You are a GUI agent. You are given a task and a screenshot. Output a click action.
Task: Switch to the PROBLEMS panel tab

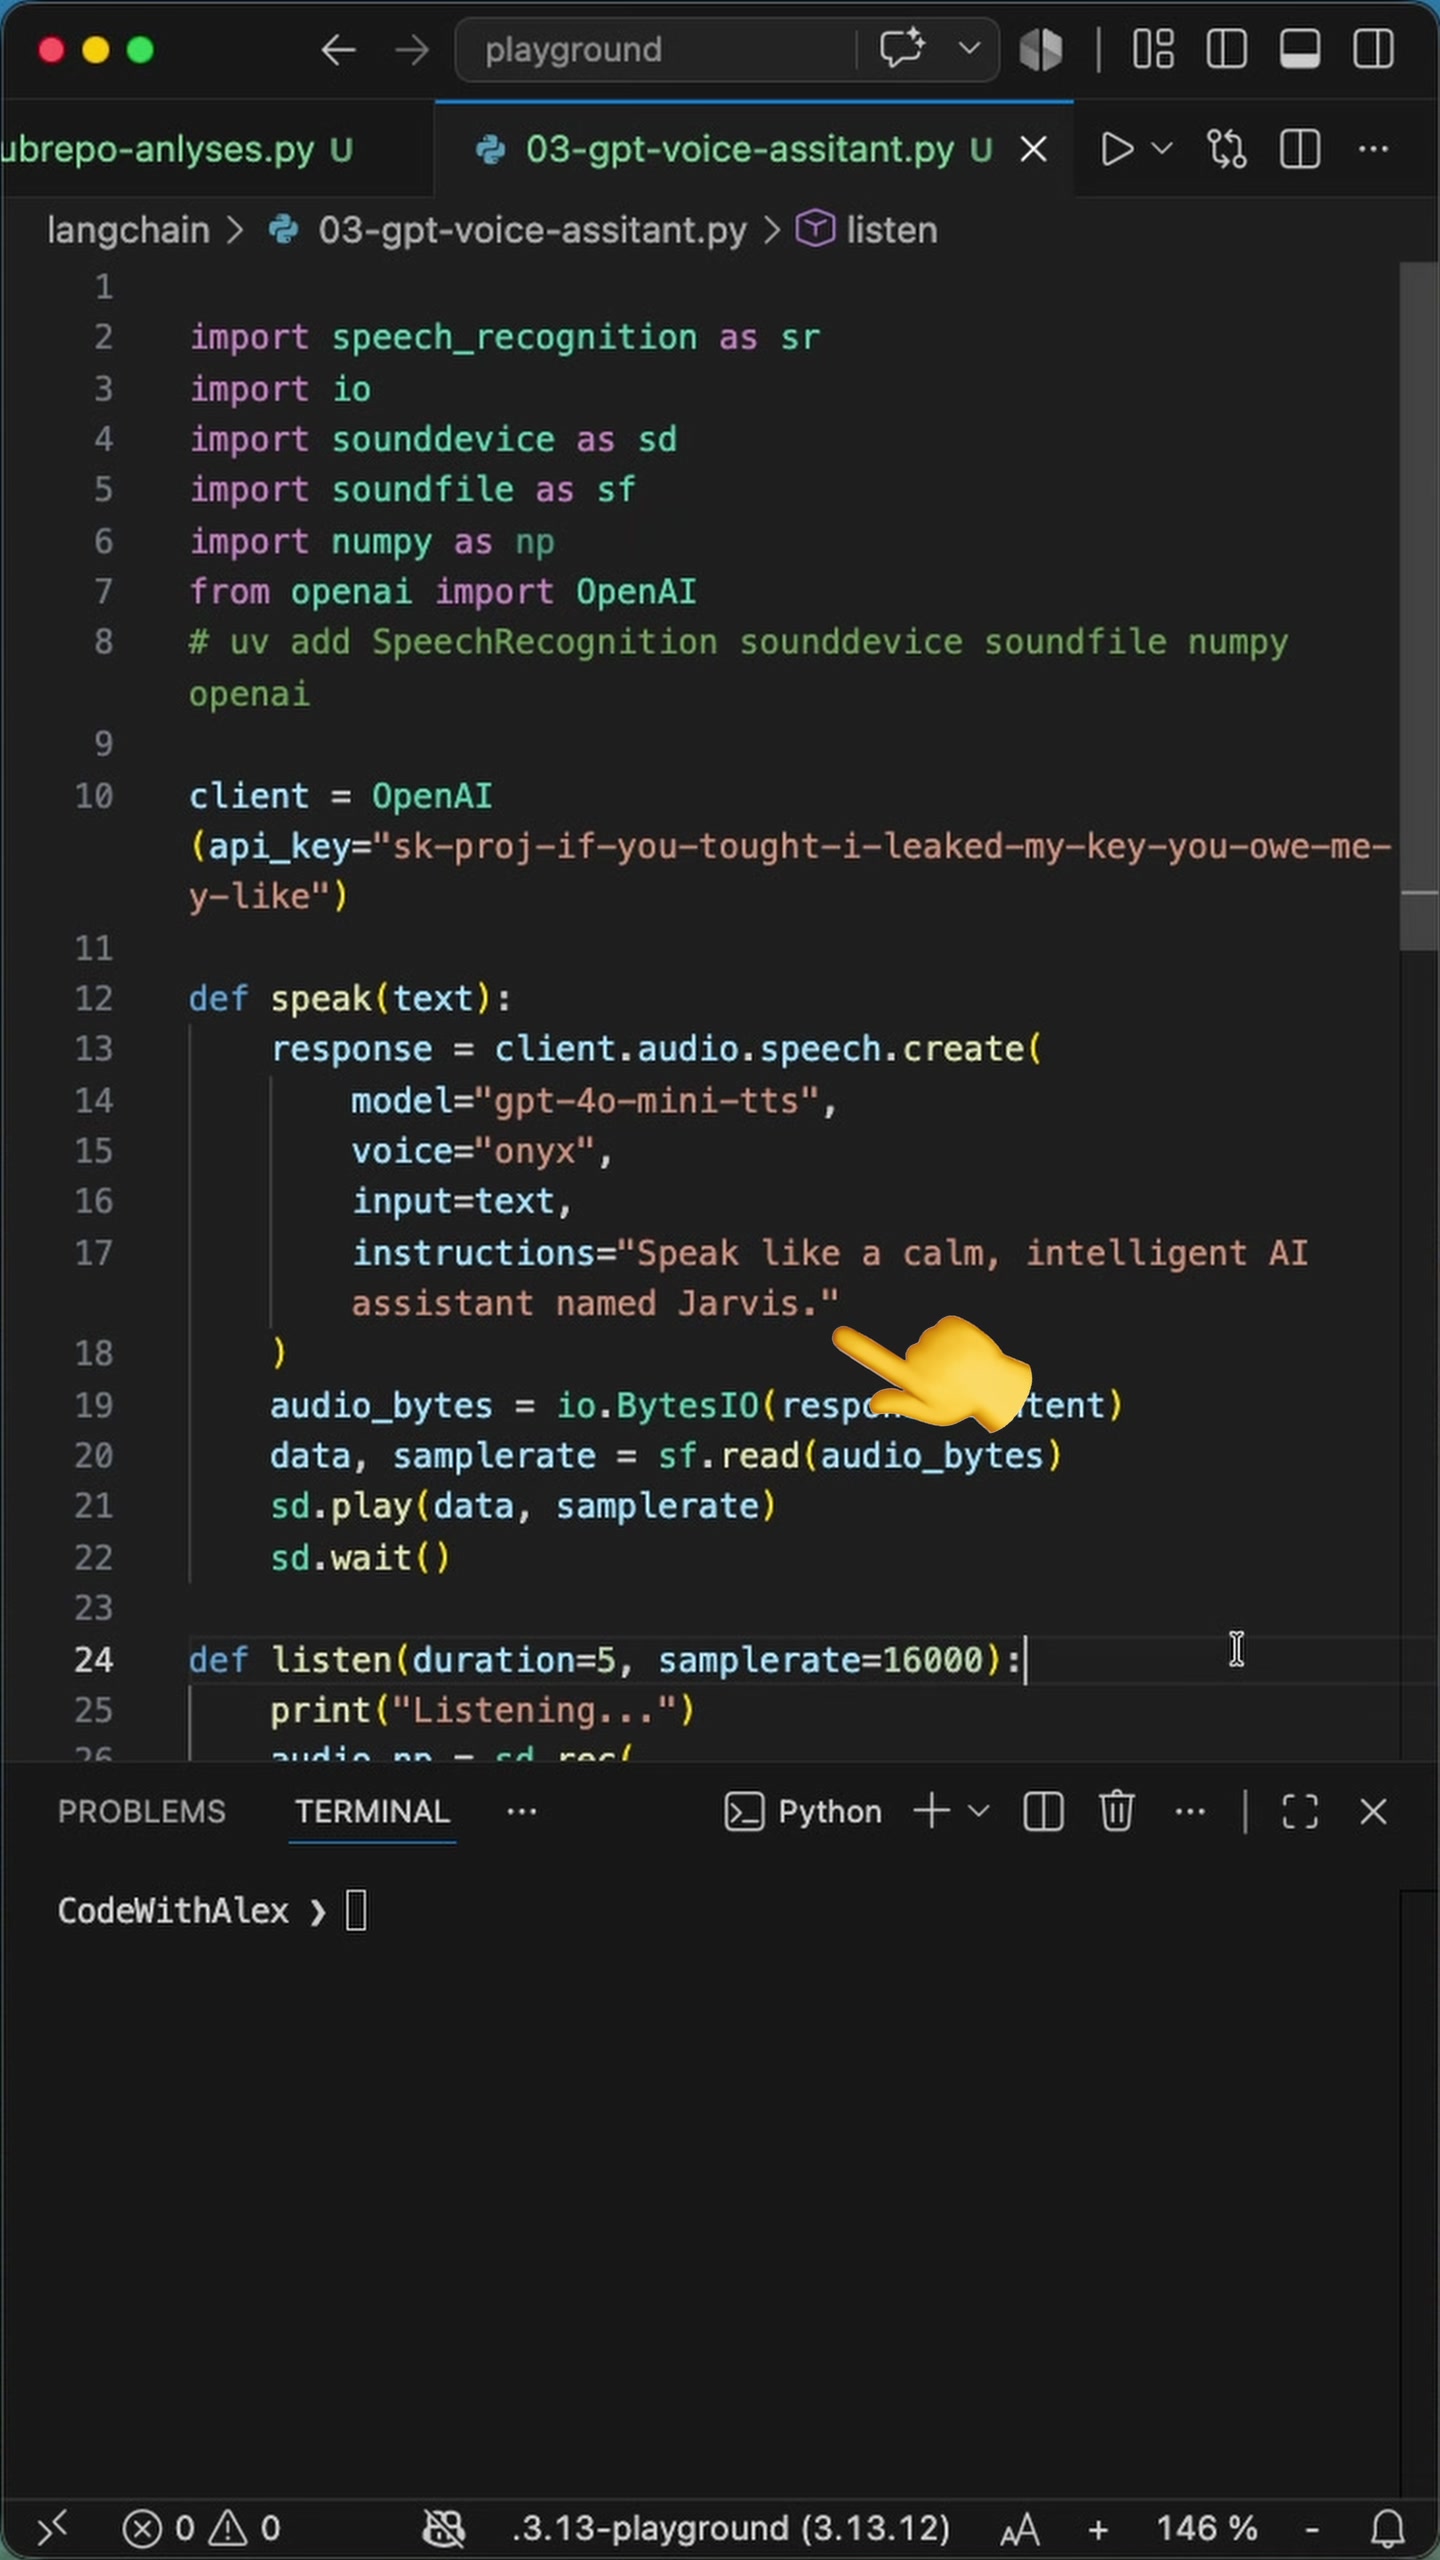[x=142, y=1812]
